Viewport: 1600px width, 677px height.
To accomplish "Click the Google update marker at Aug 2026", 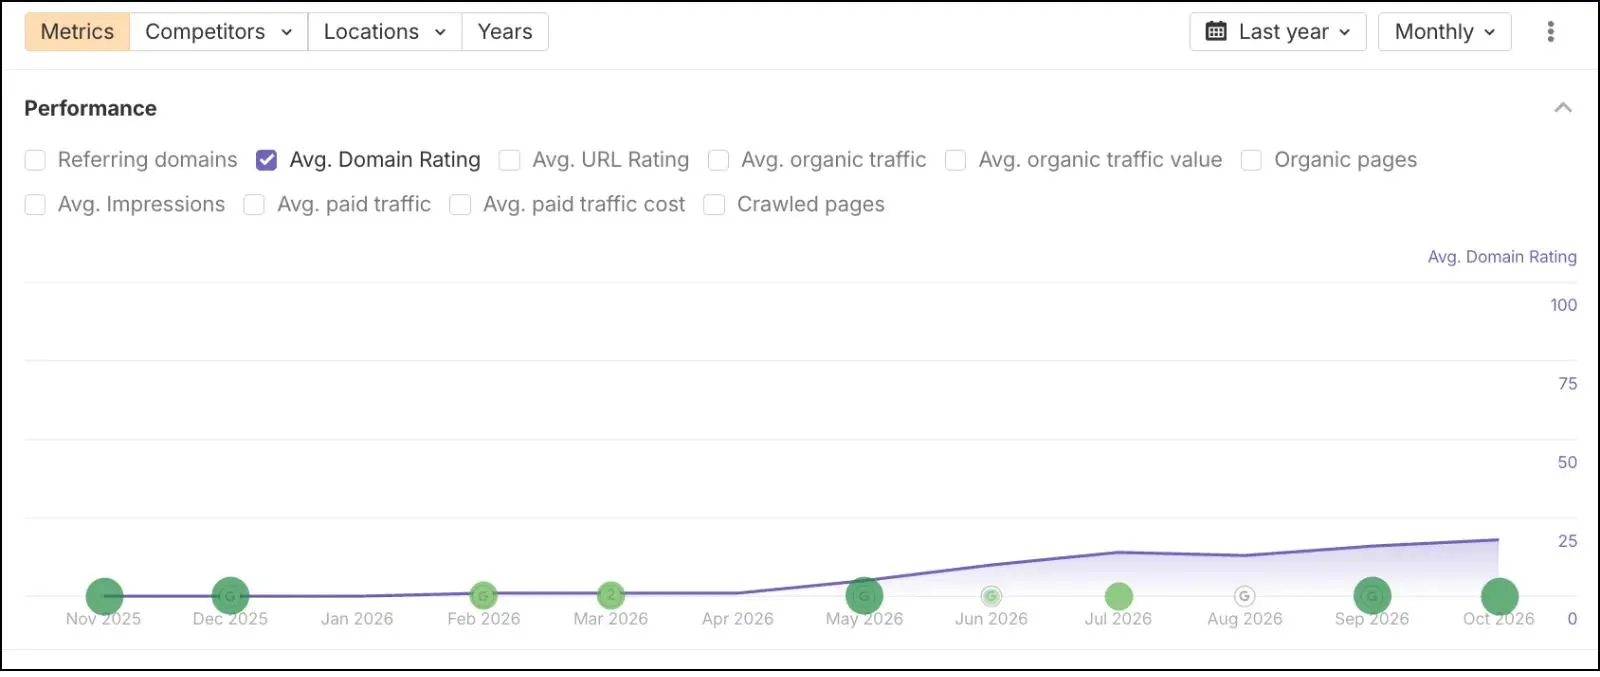I will pos(1245,597).
